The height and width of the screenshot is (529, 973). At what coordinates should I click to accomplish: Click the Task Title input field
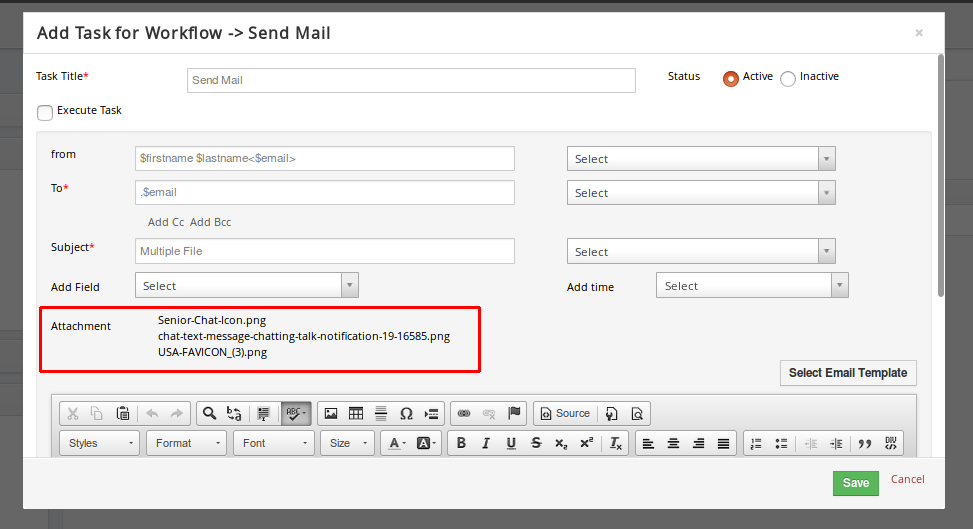tap(411, 80)
